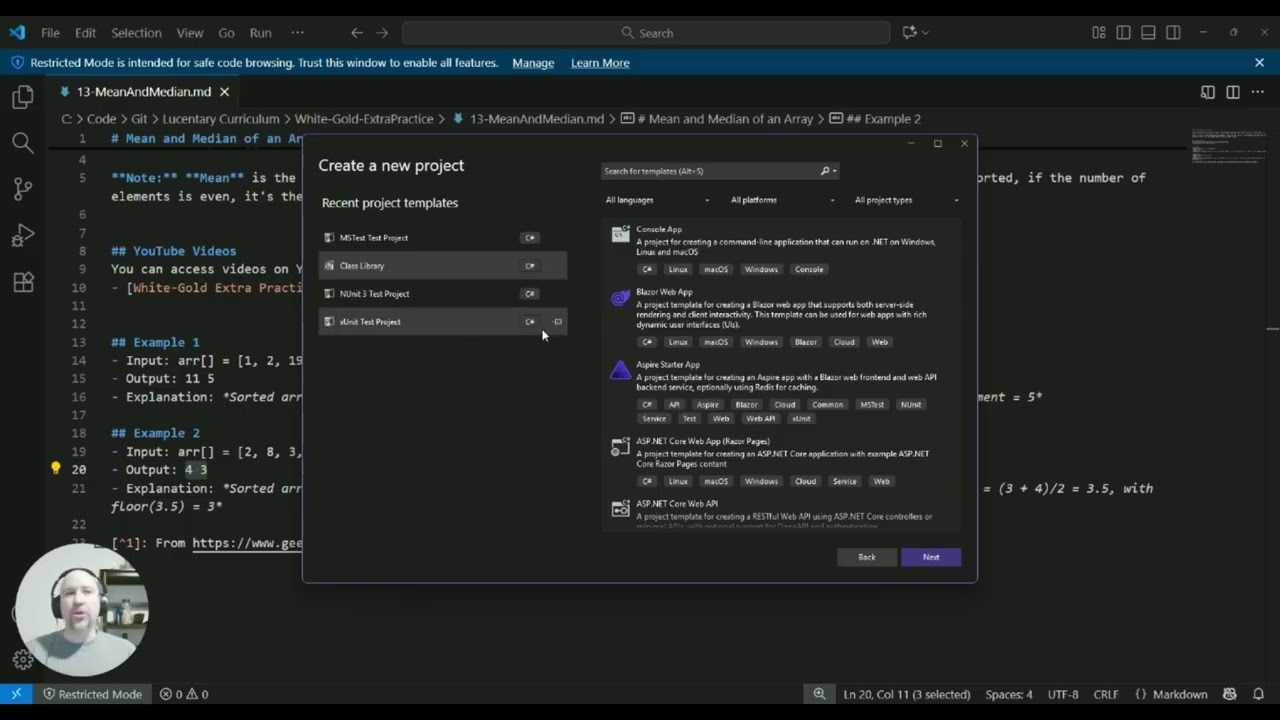Click the Back button in dialog
This screenshot has height=720, width=1280.
point(867,557)
